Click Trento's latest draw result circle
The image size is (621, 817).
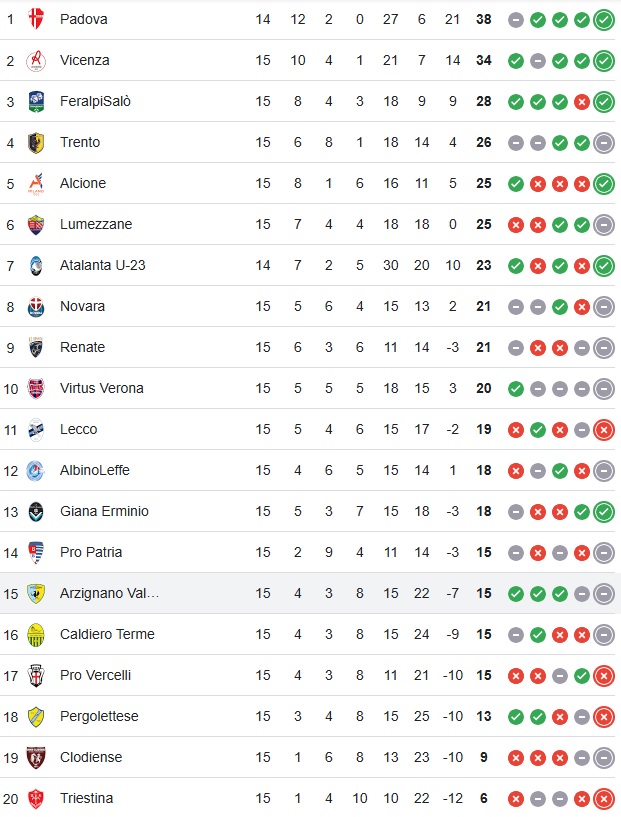point(604,143)
